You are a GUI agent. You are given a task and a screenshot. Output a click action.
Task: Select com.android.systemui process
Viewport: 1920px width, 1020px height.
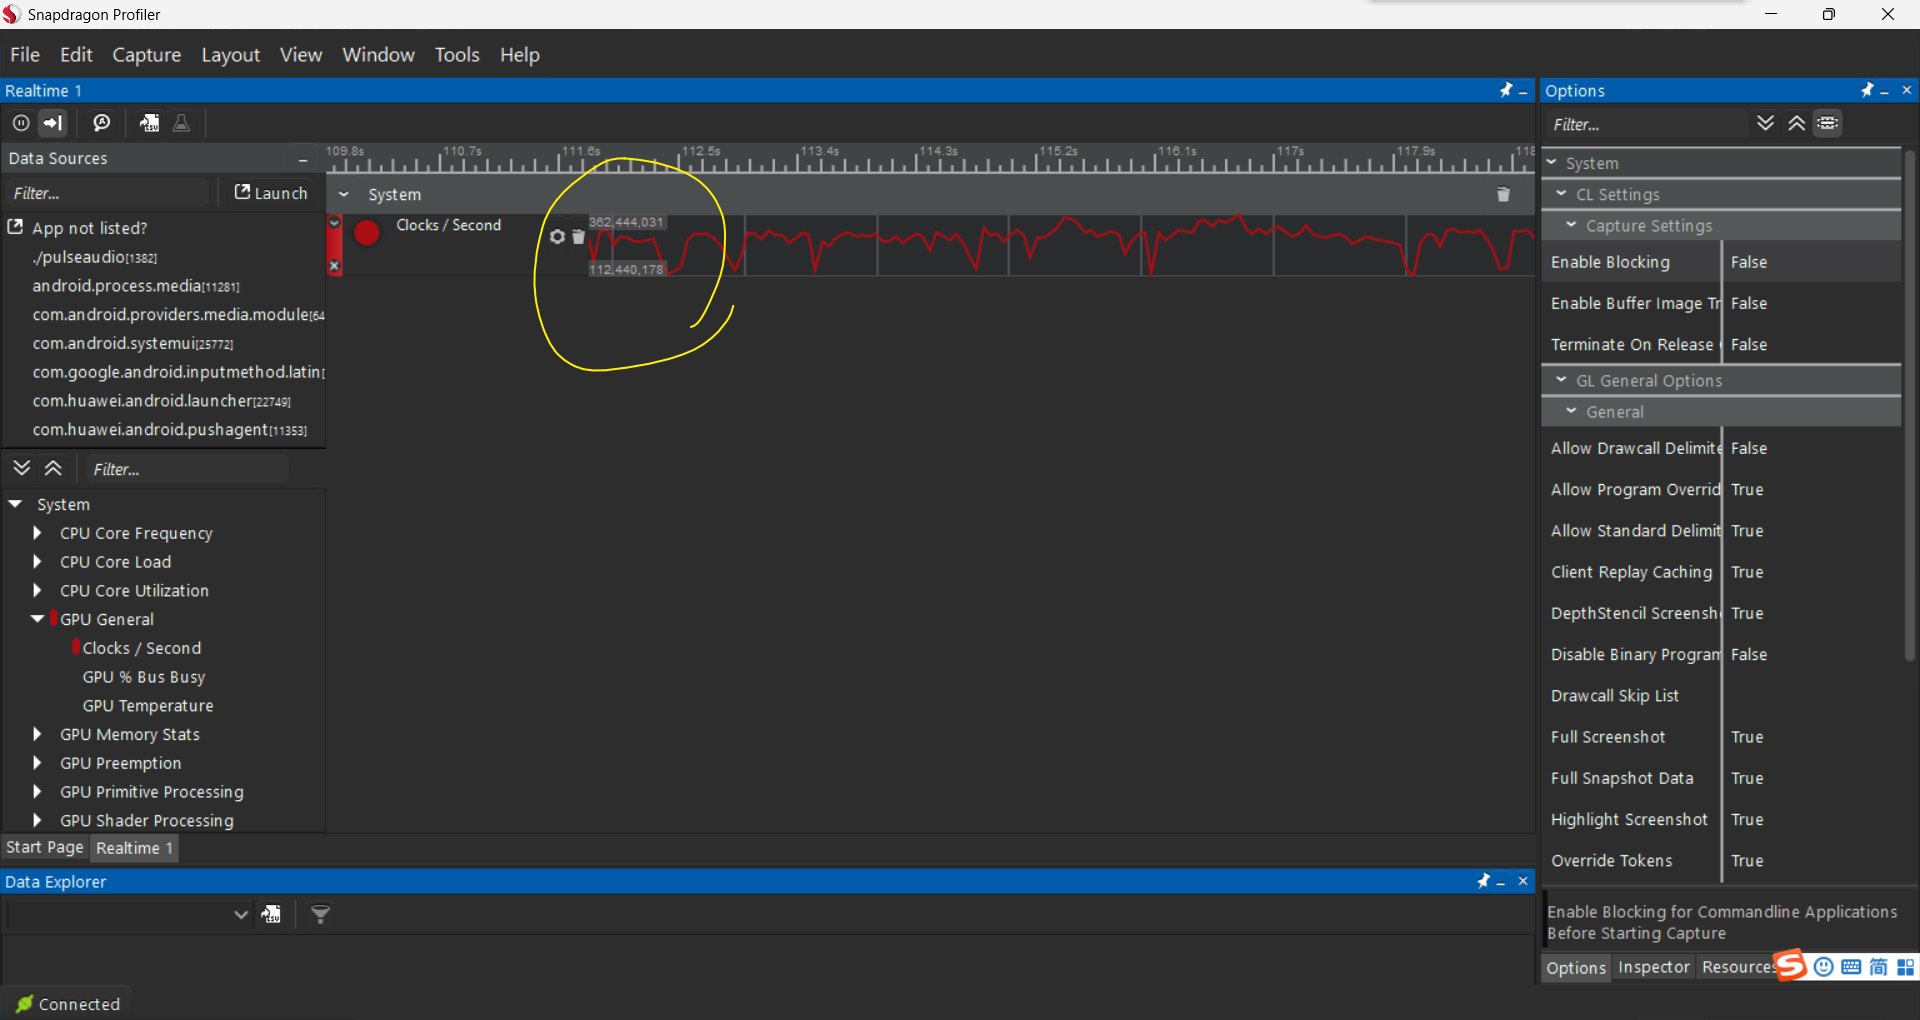[133, 343]
